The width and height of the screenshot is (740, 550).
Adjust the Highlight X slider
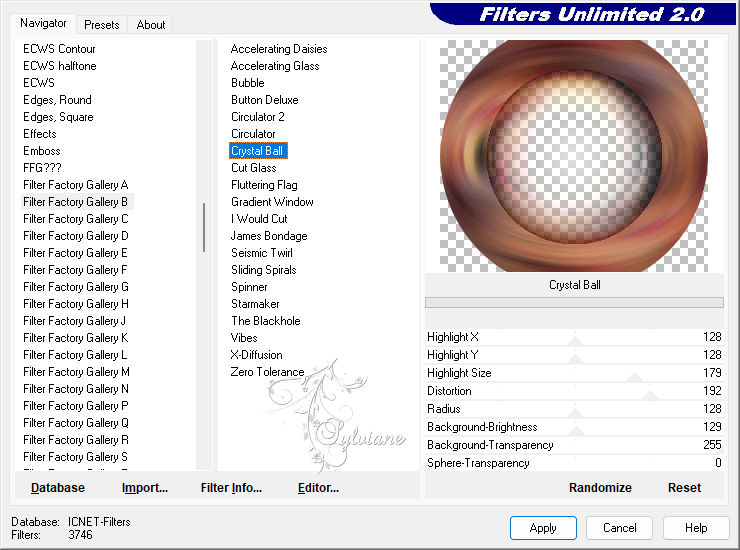pos(574,337)
